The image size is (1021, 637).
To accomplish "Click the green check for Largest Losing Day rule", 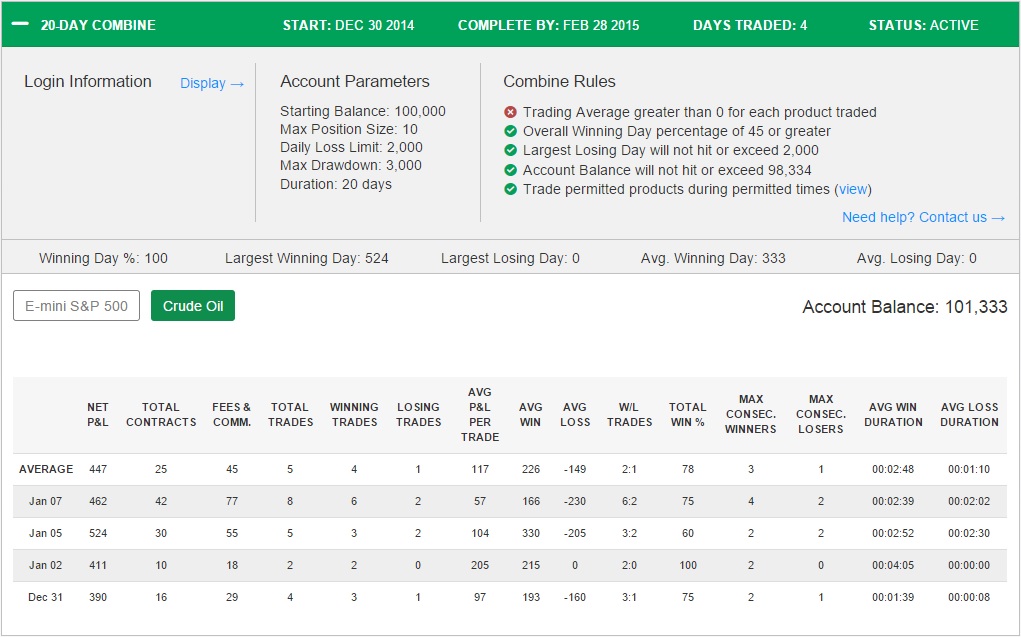I will click(x=510, y=150).
